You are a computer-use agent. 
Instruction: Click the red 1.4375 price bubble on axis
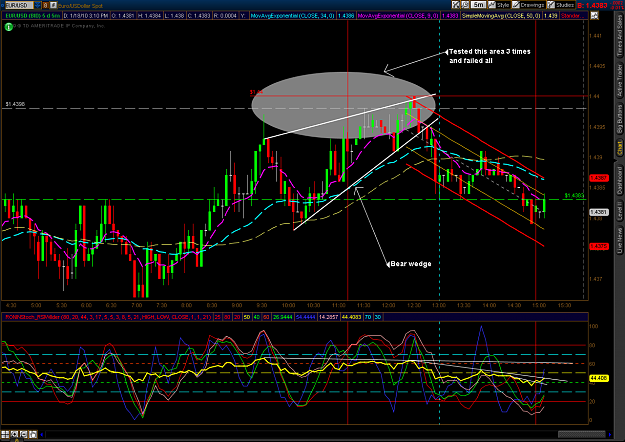[x=599, y=246]
